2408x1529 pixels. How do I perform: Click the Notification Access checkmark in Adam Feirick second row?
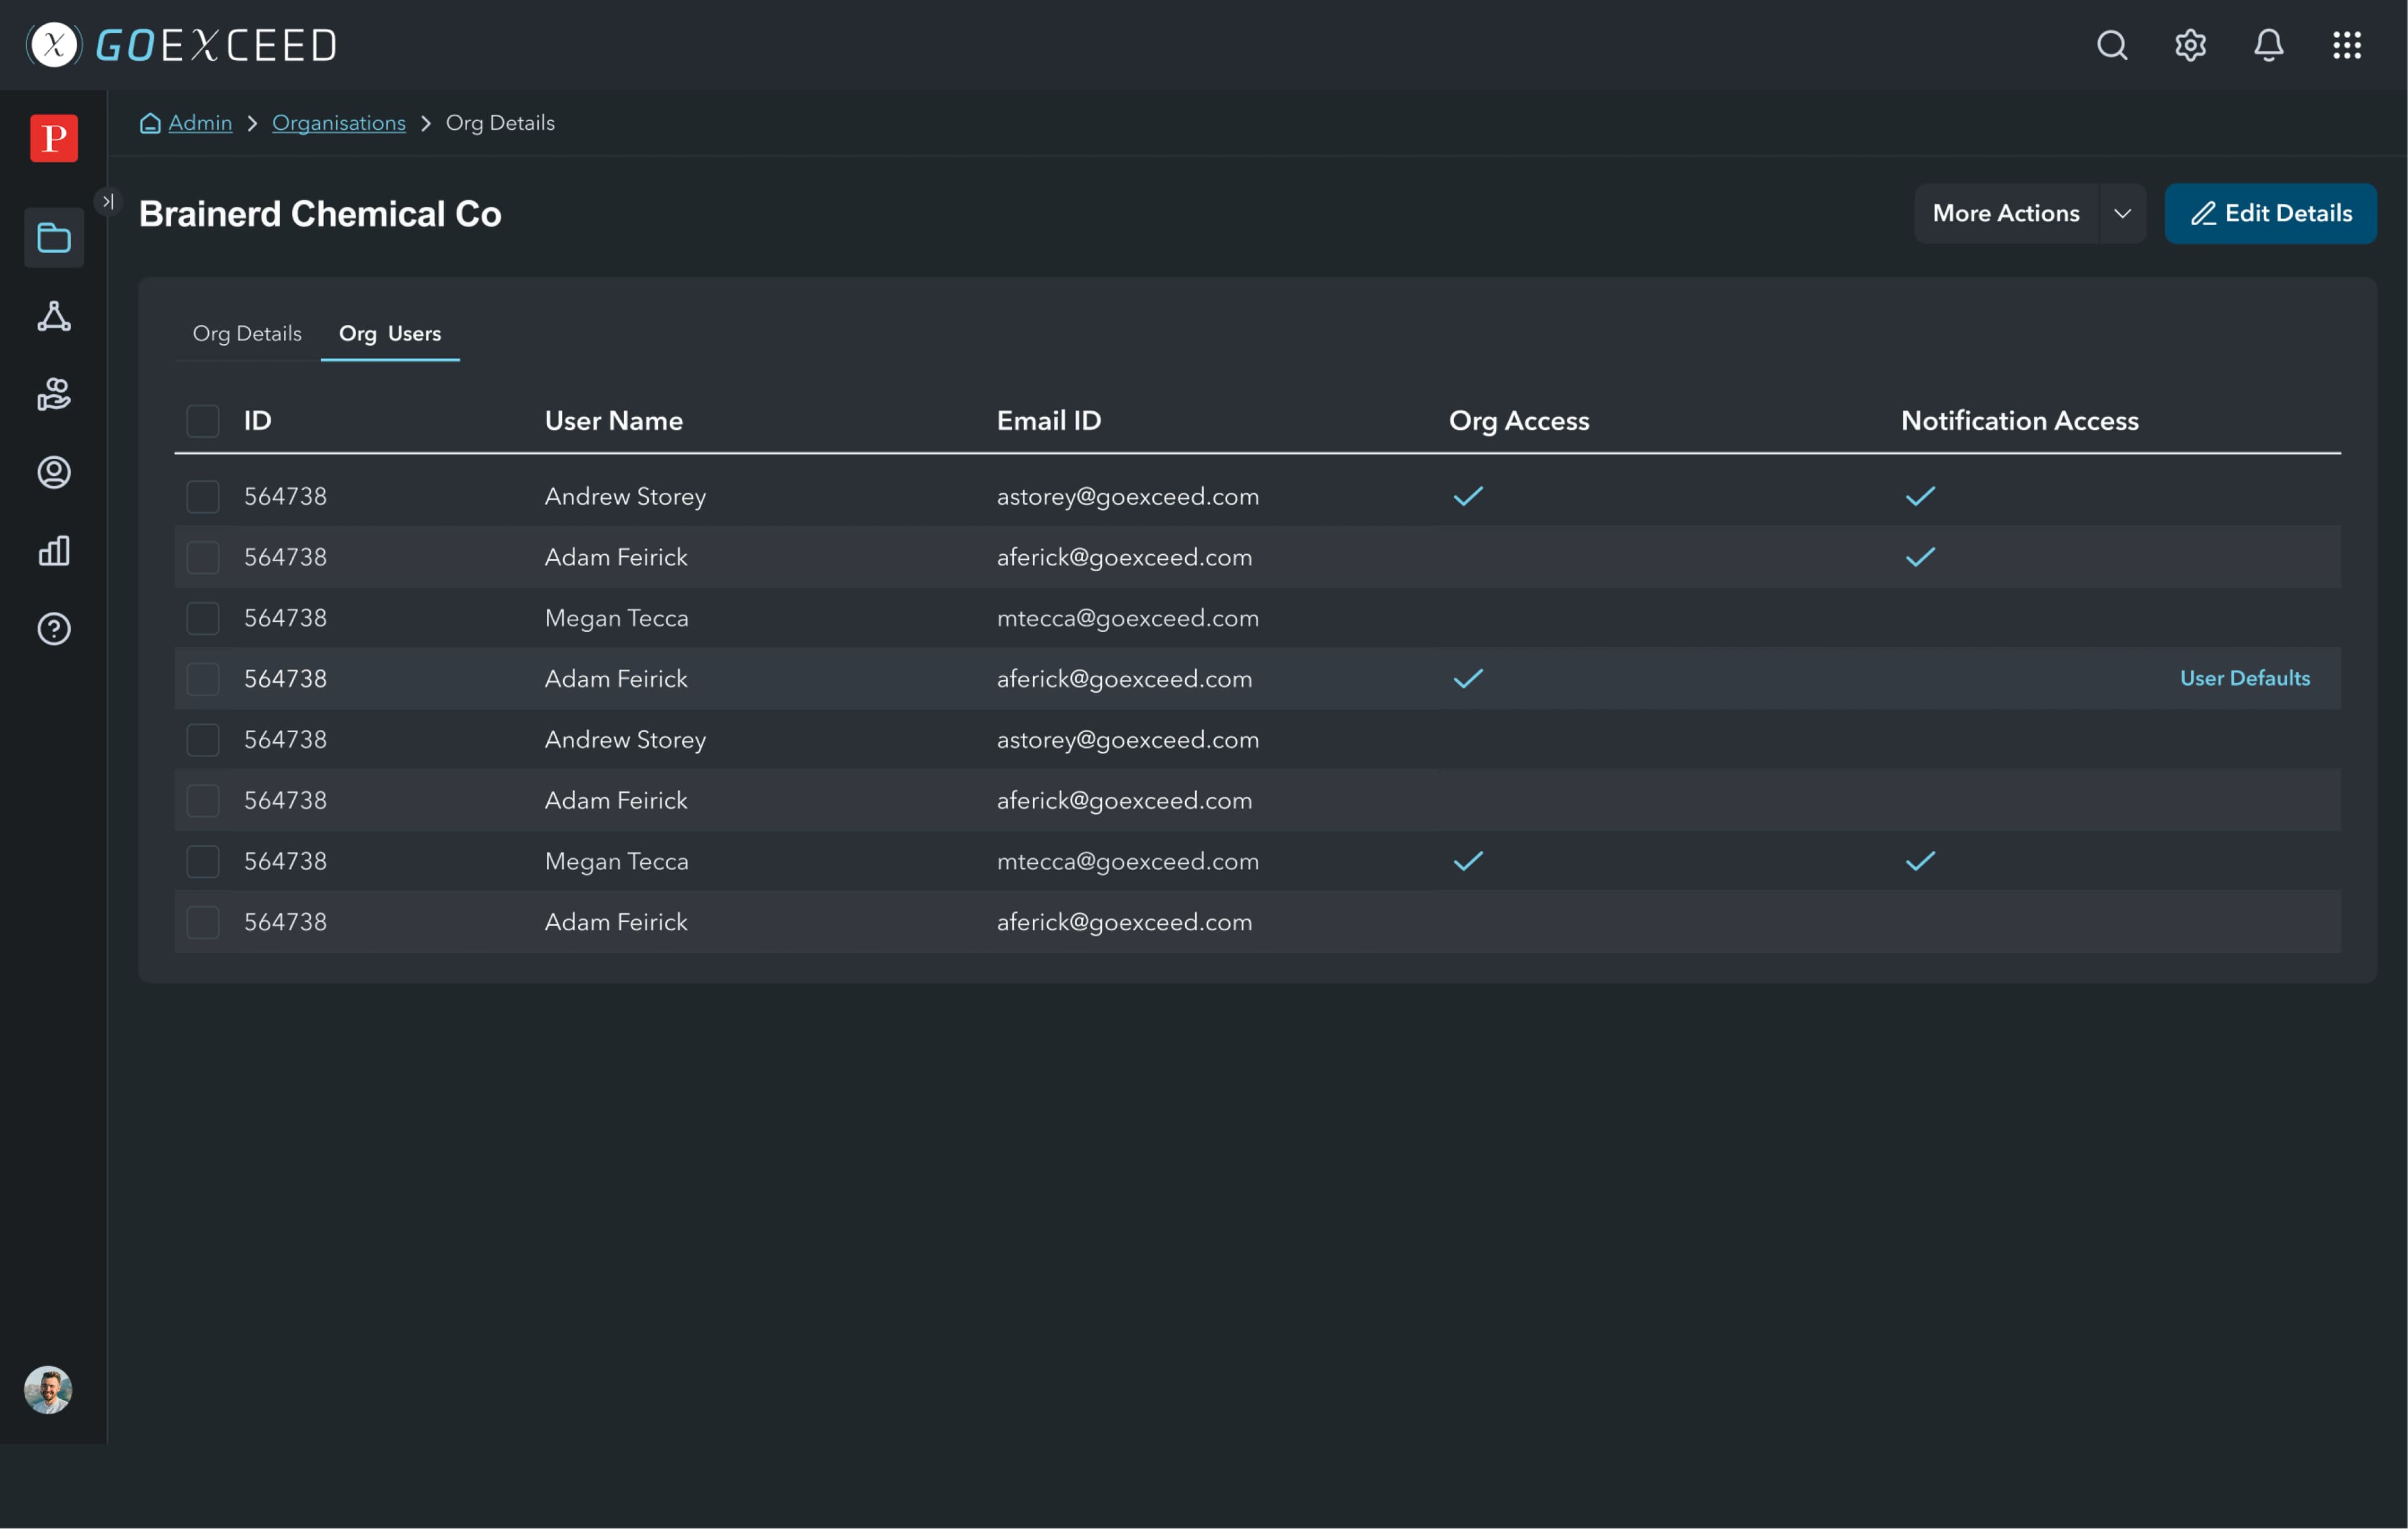coord(1920,557)
